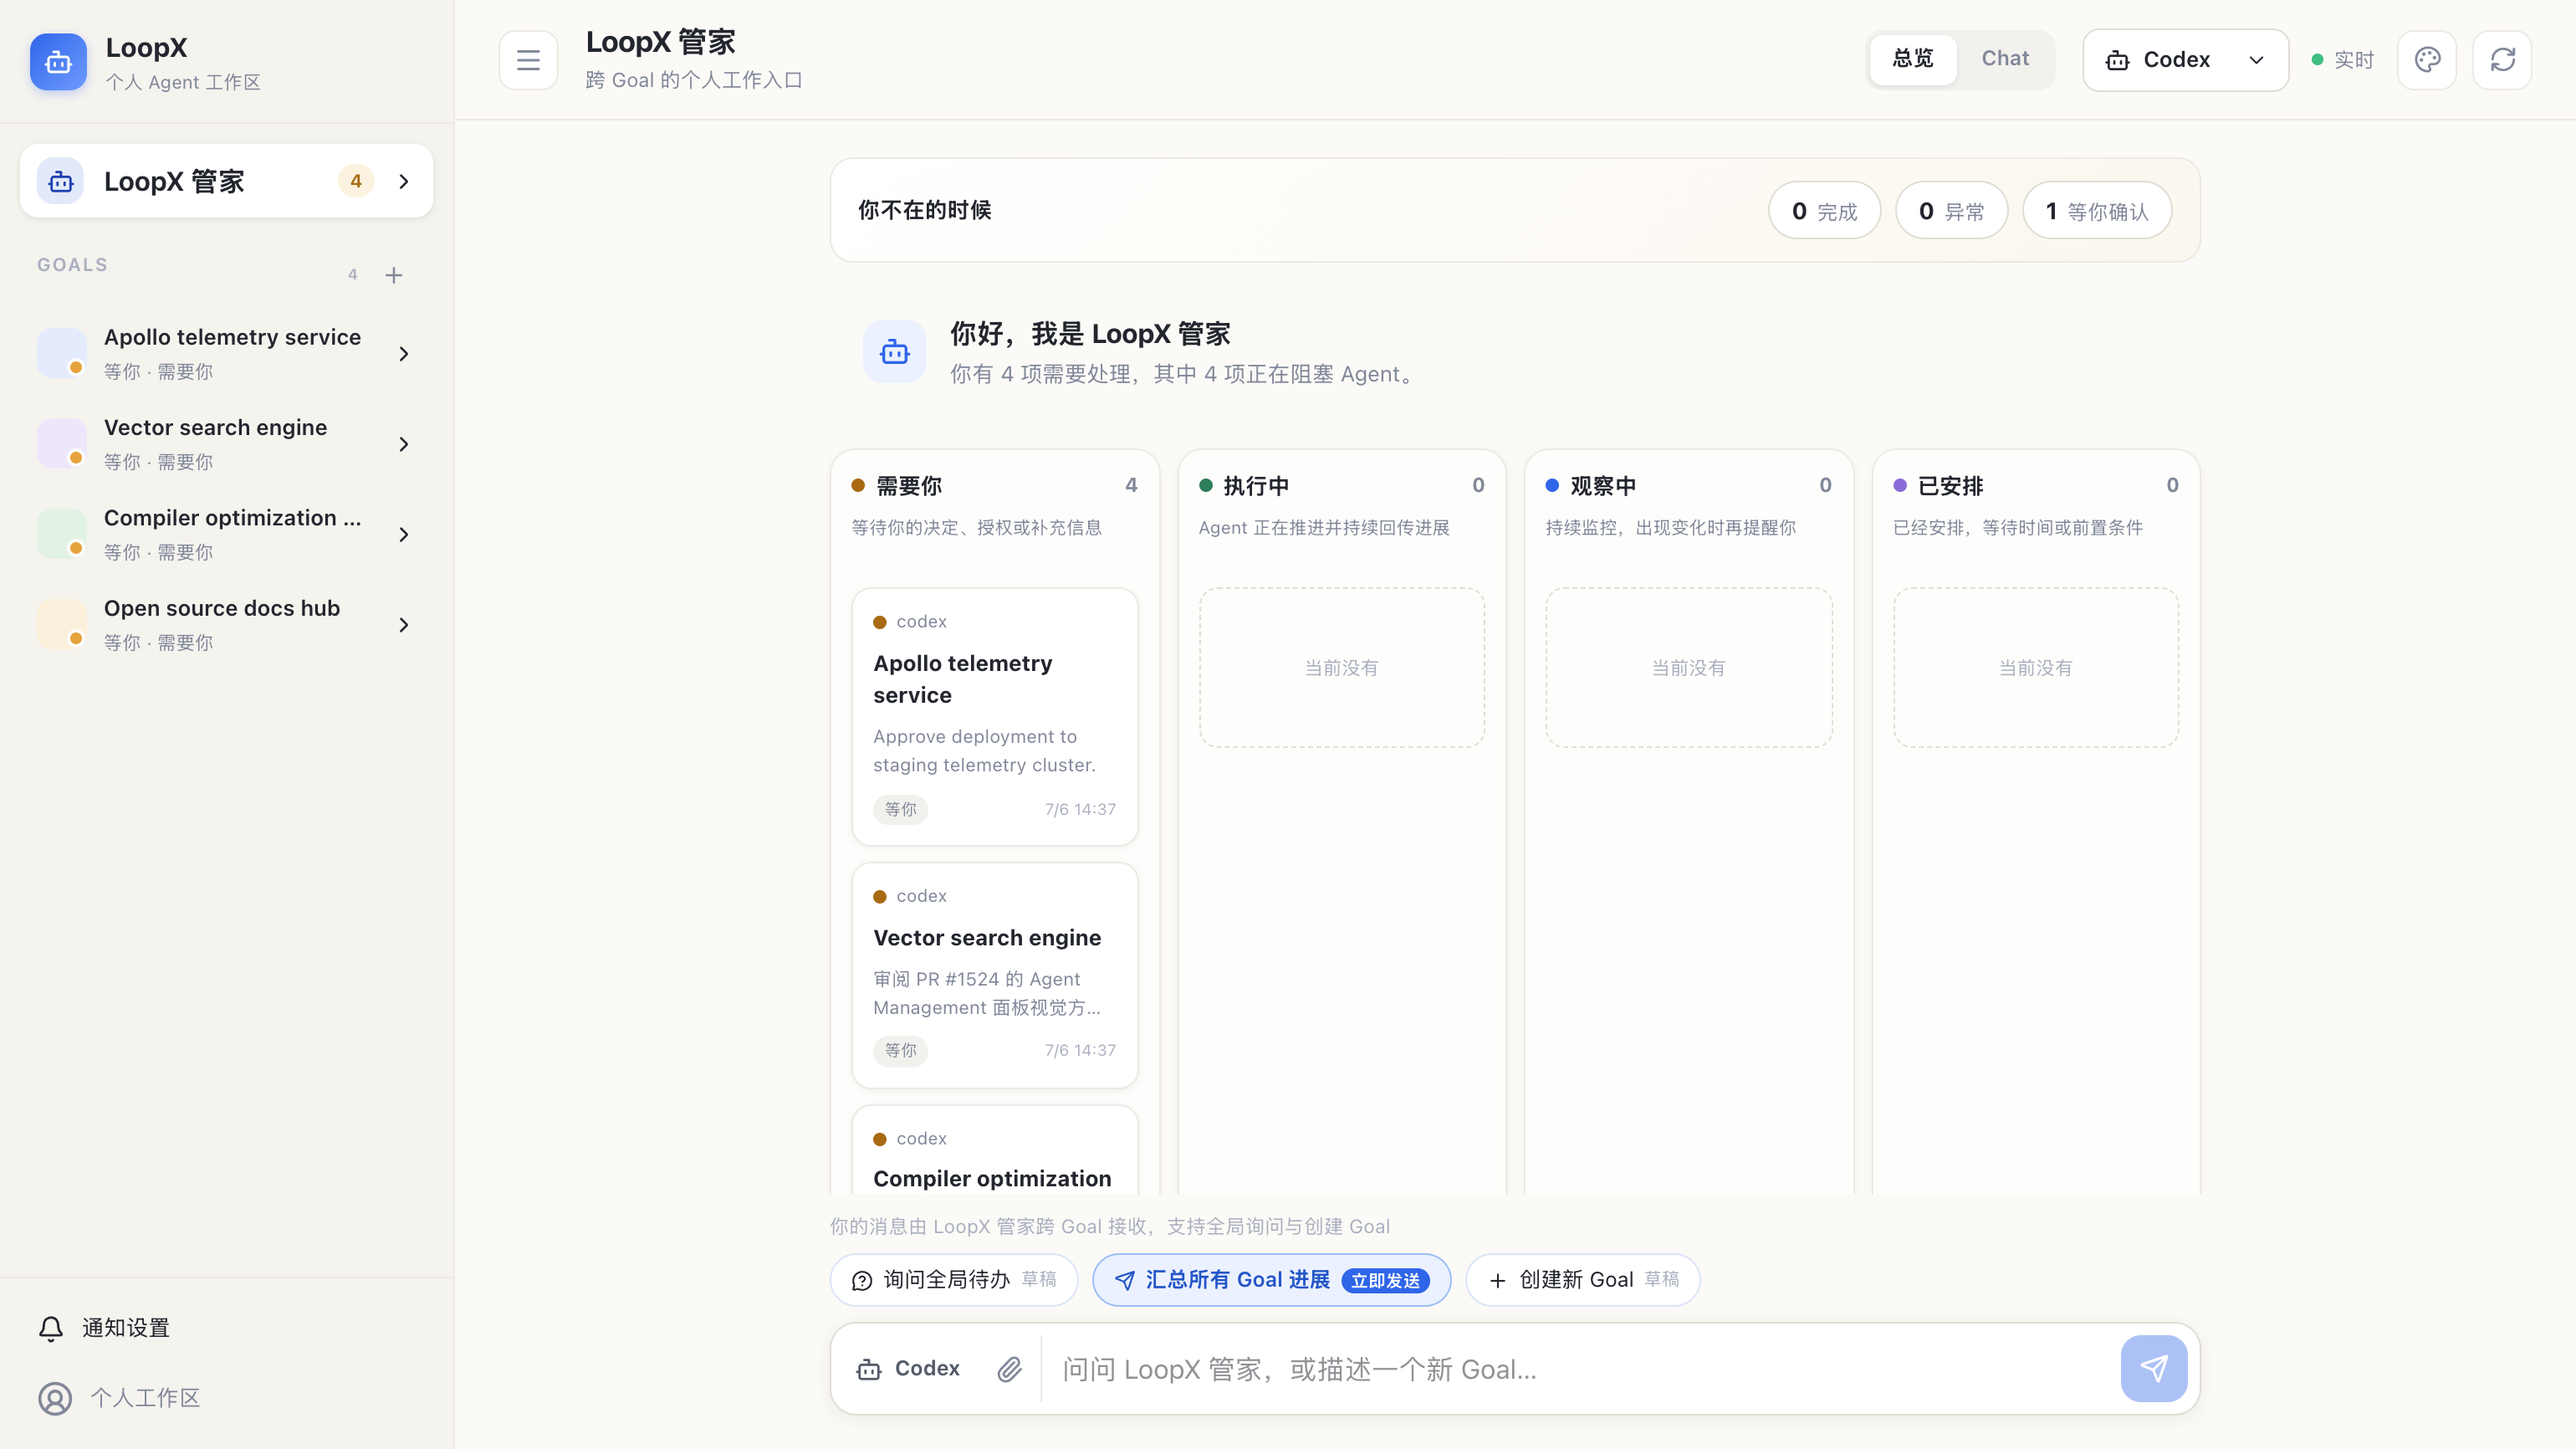Expand Open source docs hub chevron
The image size is (2576, 1449).
(x=404, y=625)
